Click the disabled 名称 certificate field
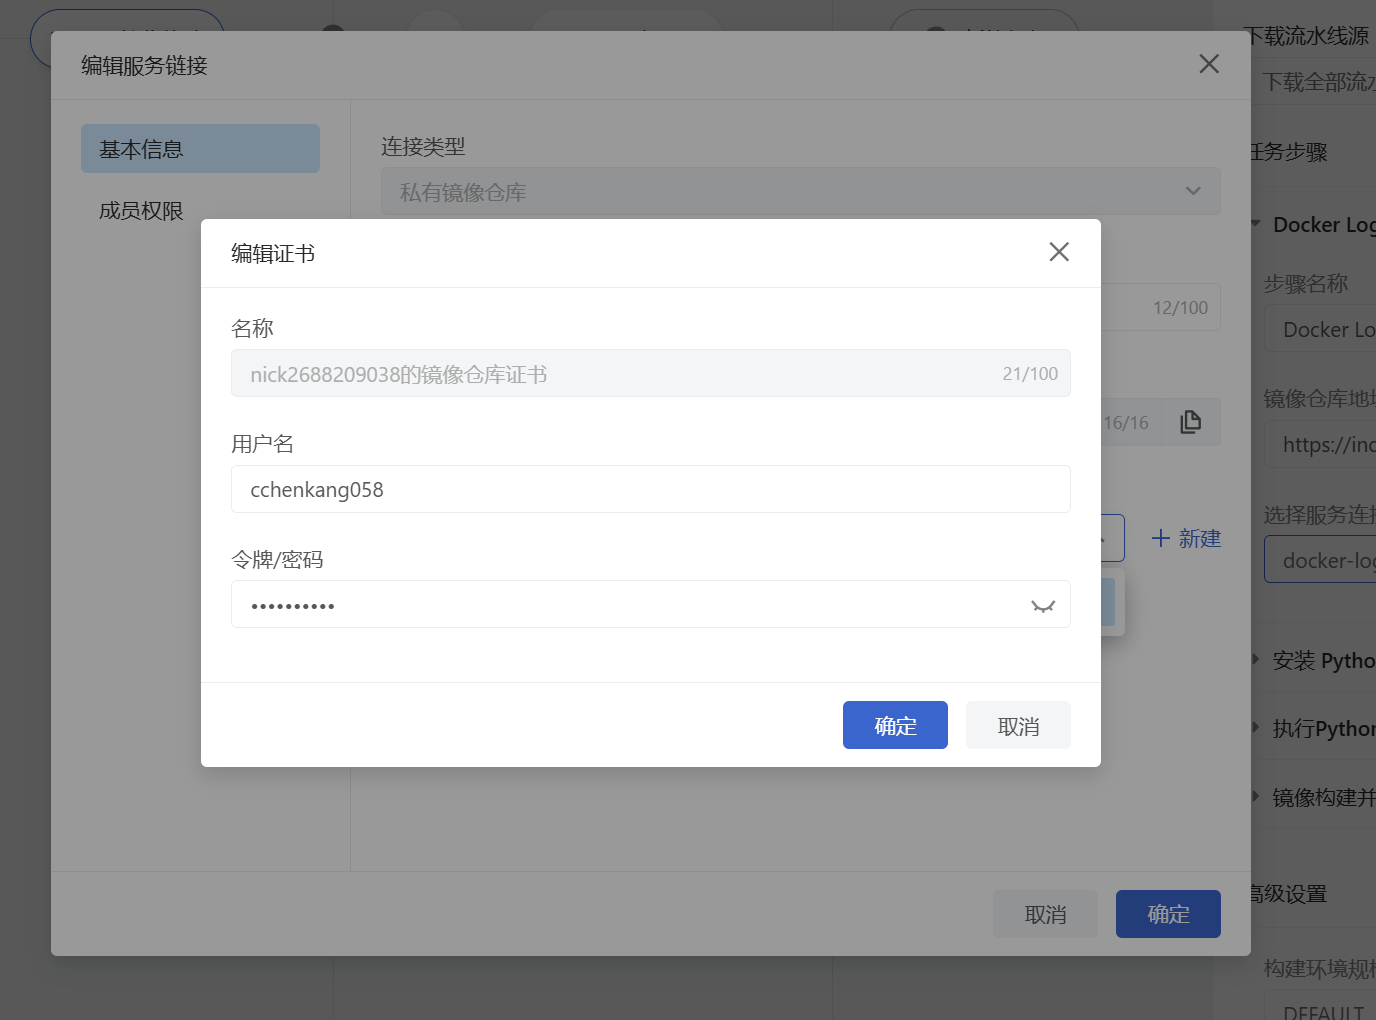 click(x=651, y=373)
